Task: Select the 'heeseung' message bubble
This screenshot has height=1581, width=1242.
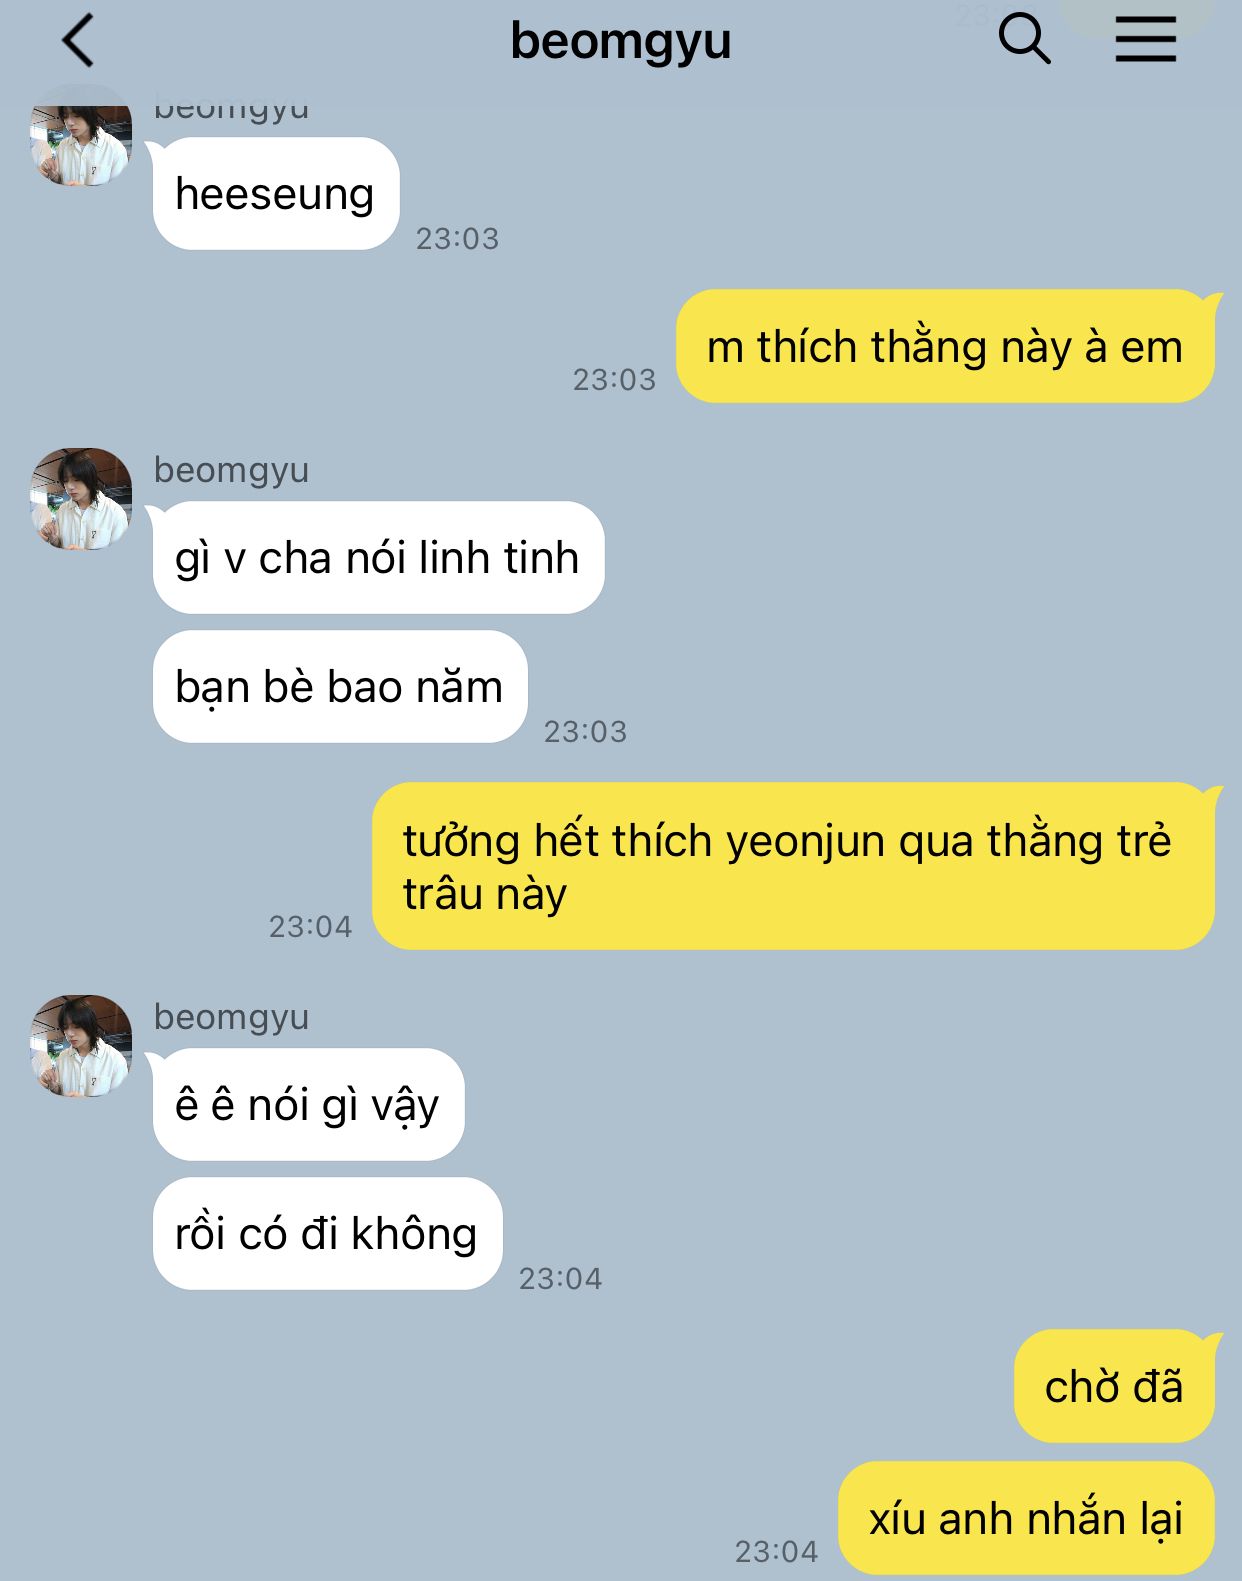Action: click(276, 194)
